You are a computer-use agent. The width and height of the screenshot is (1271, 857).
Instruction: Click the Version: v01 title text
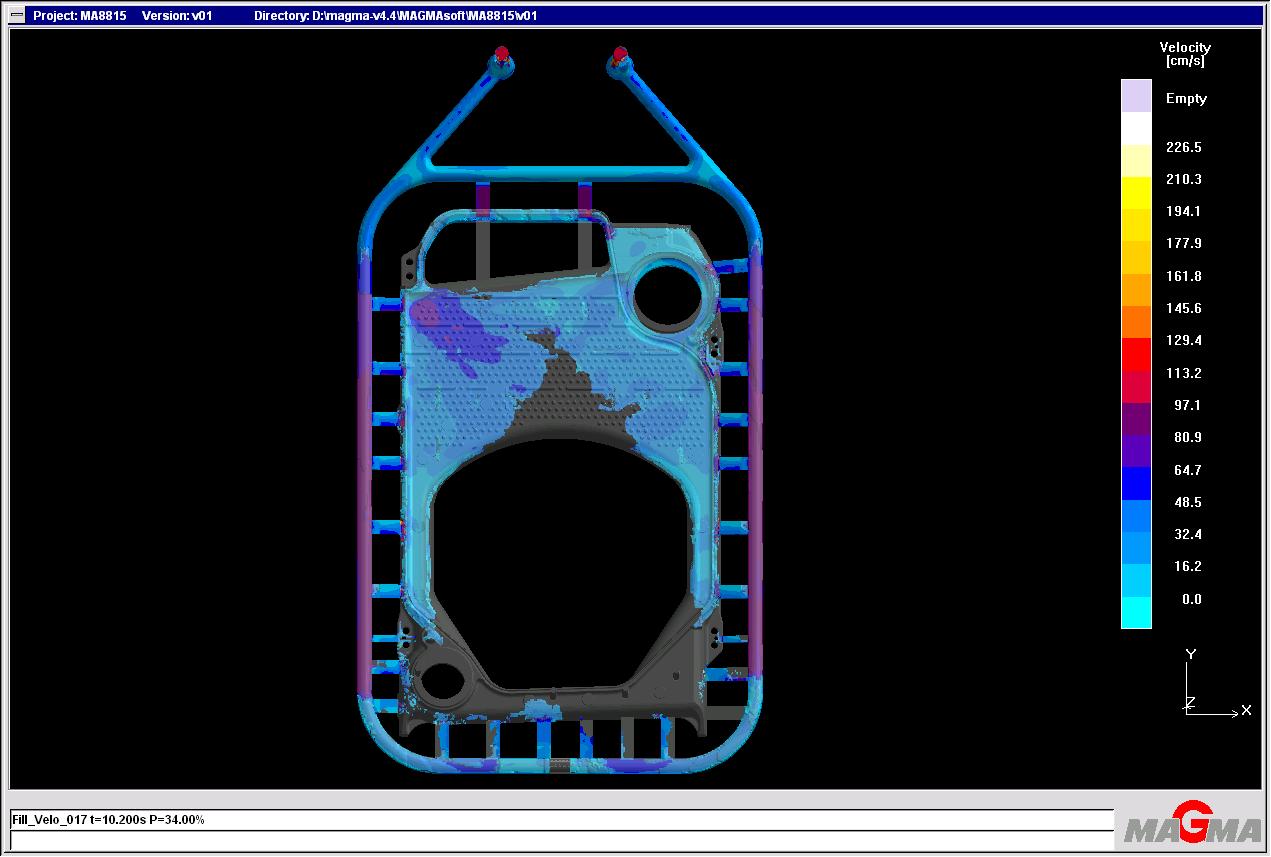[178, 16]
